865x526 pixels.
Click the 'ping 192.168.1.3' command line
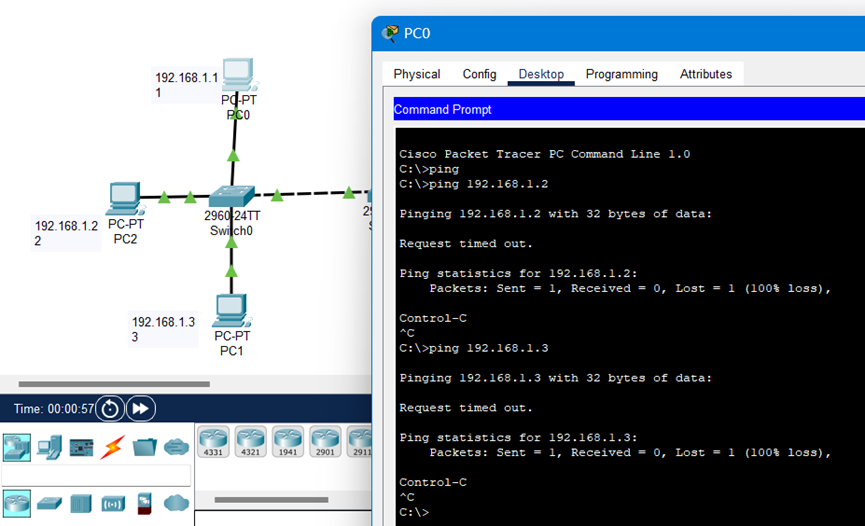coord(473,348)
